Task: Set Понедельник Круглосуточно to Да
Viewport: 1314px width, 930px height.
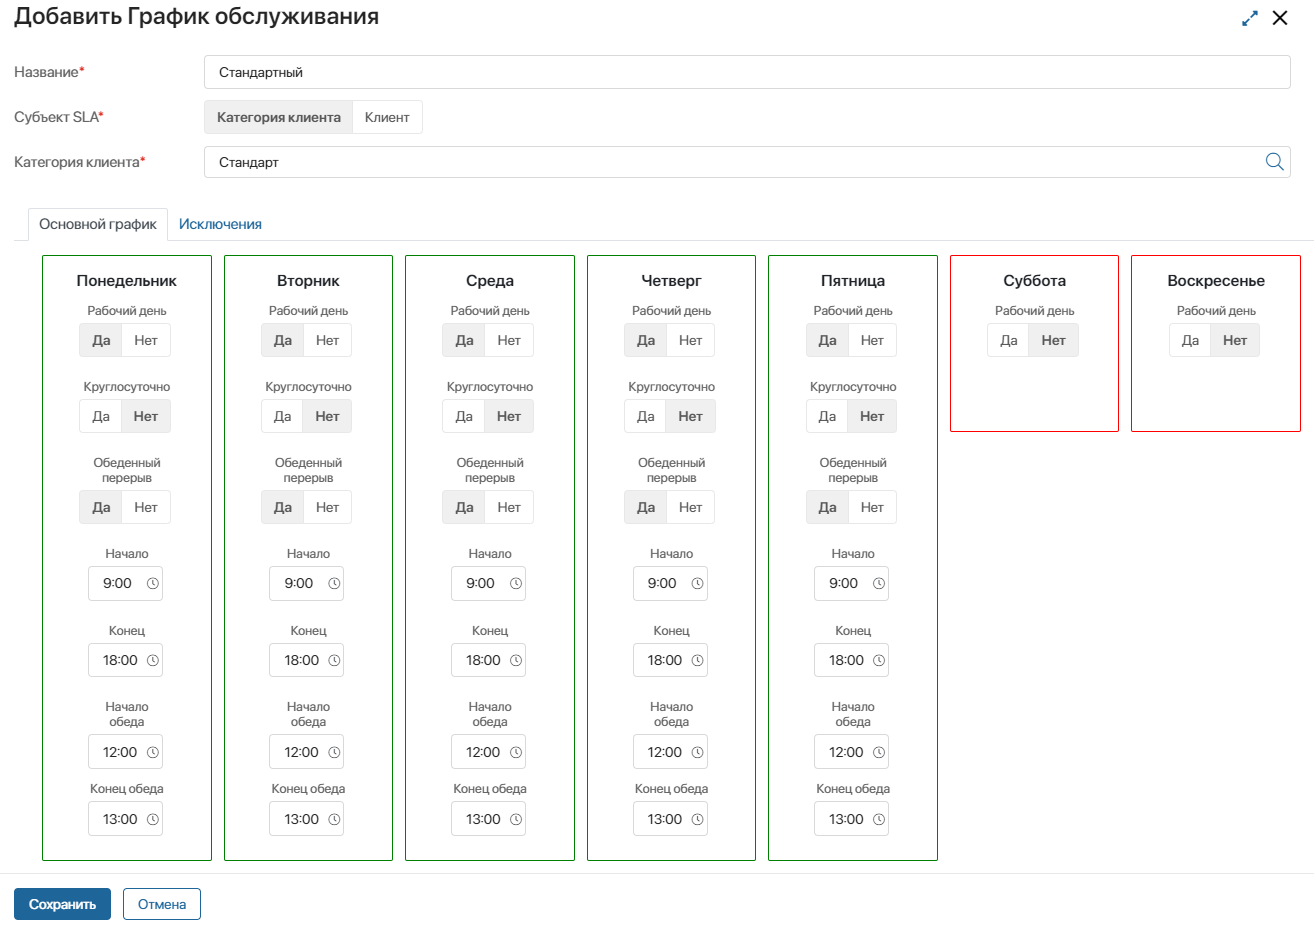Action: [101, 417]
